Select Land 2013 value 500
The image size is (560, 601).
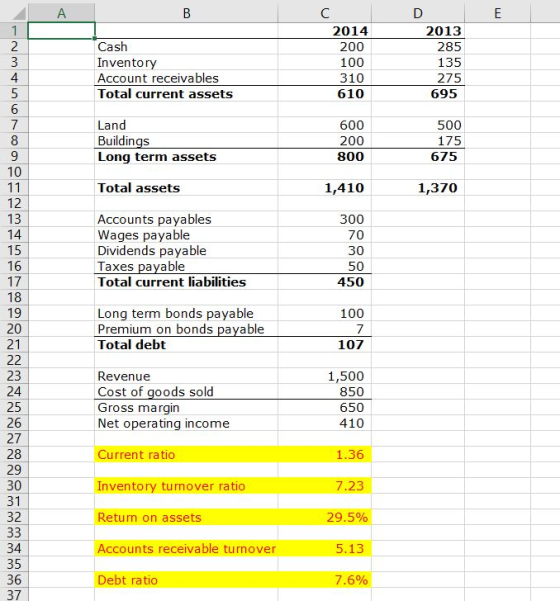418,125
